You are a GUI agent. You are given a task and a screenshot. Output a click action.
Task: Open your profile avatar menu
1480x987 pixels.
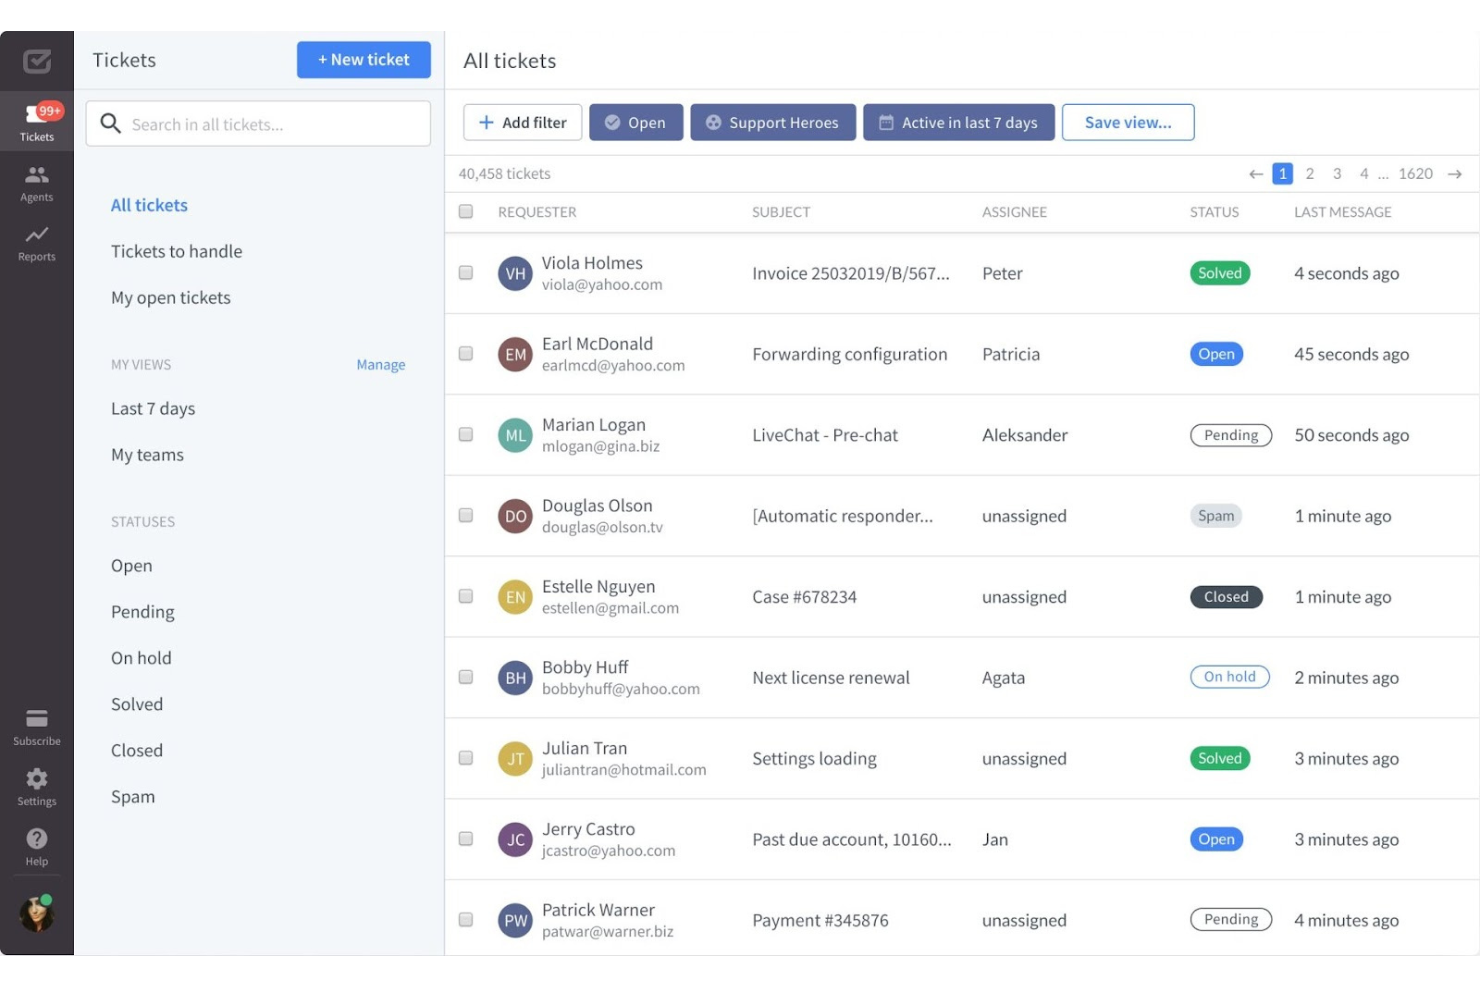tap(36, 912)
